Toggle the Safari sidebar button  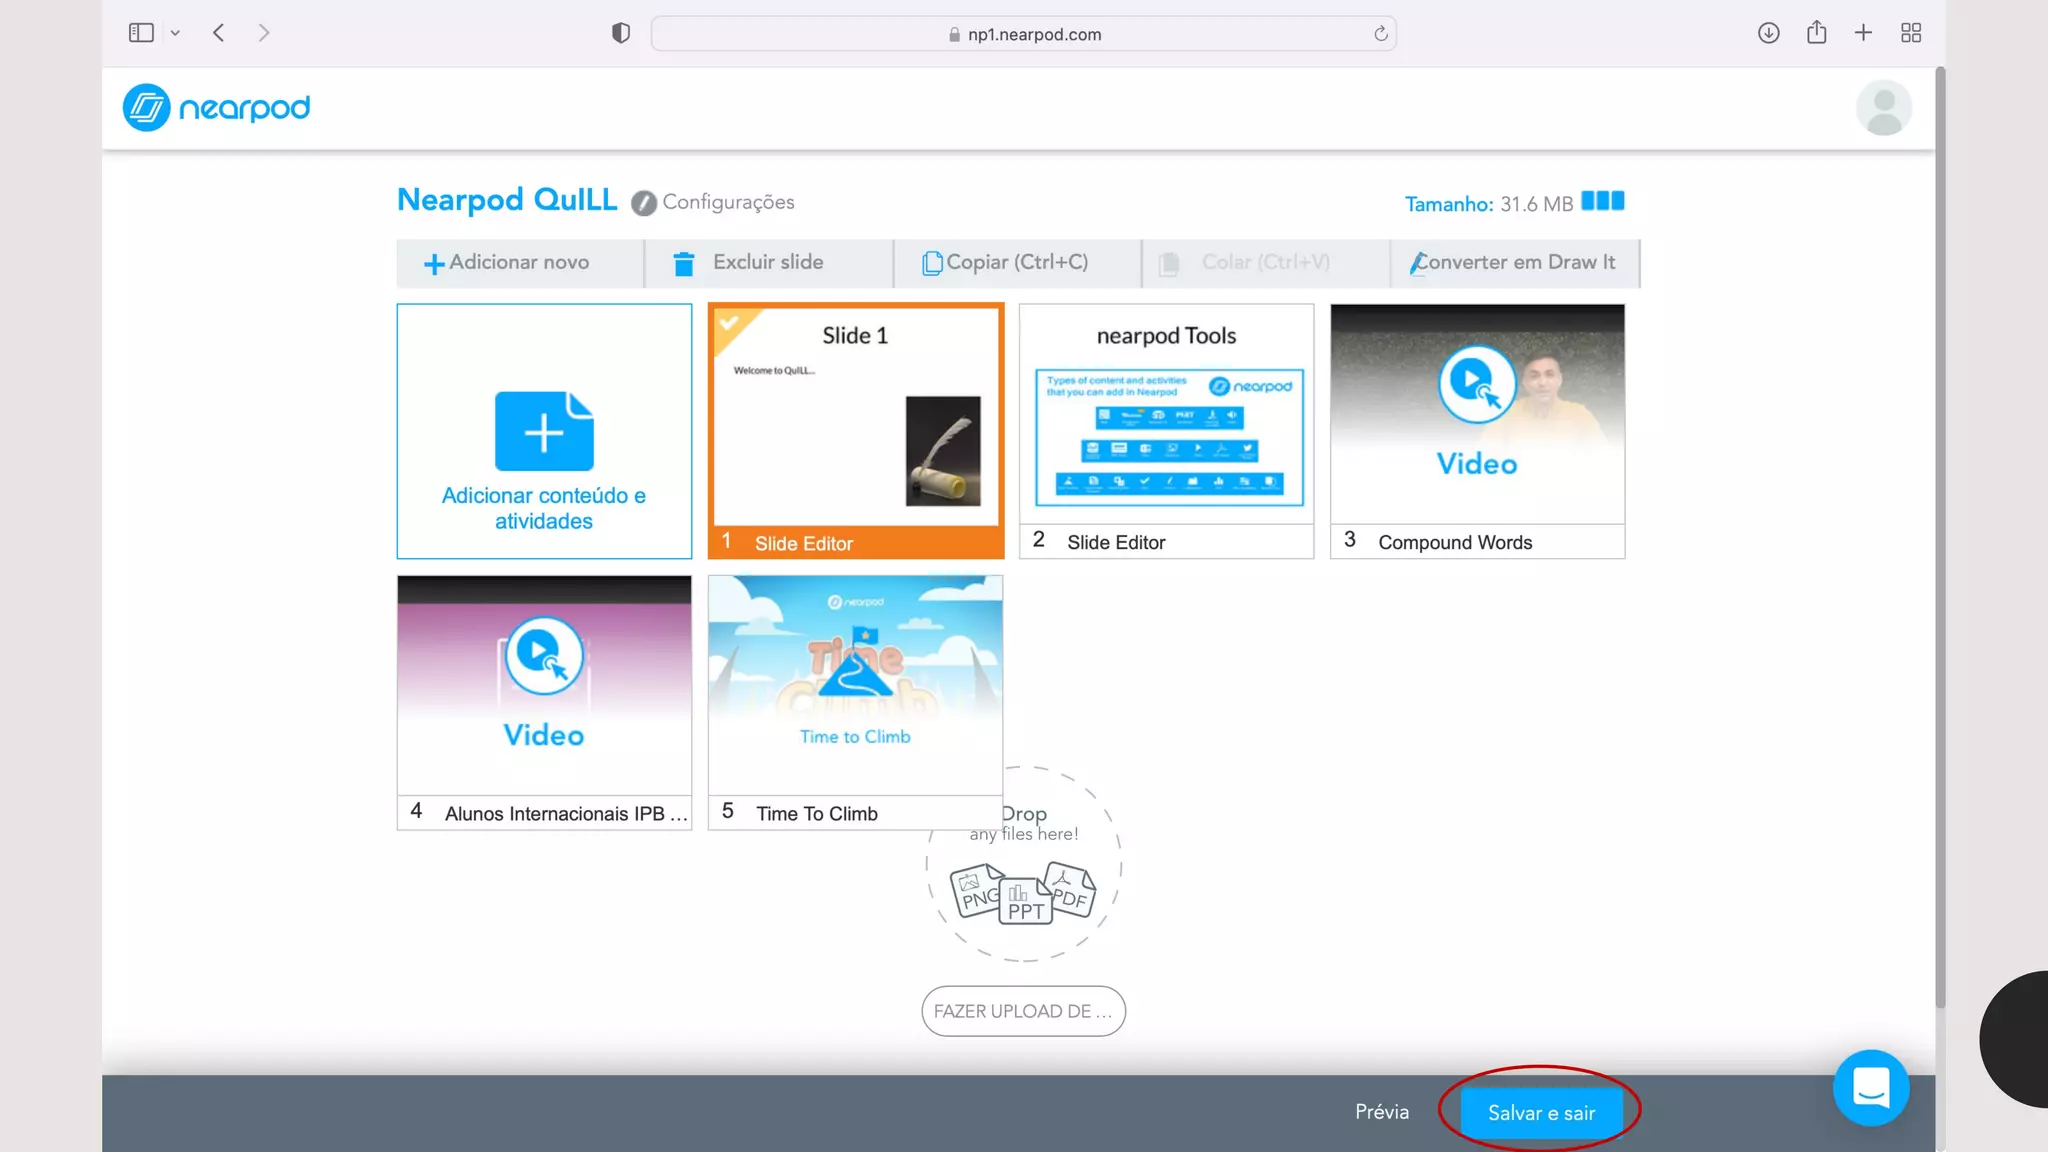tap(141, 33)
